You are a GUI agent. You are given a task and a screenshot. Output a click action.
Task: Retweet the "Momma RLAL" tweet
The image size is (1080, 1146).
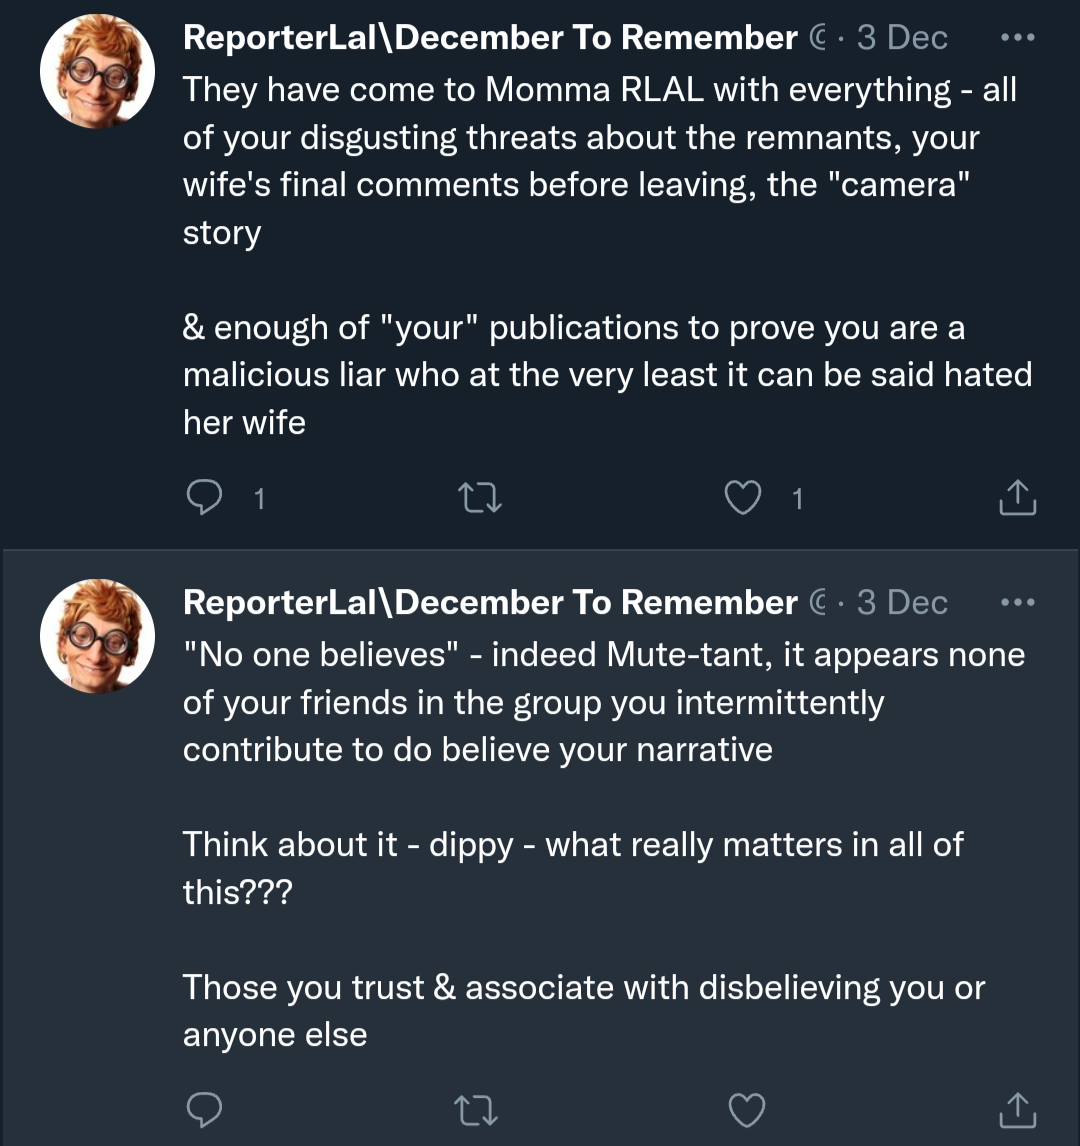tap(478, 497)
